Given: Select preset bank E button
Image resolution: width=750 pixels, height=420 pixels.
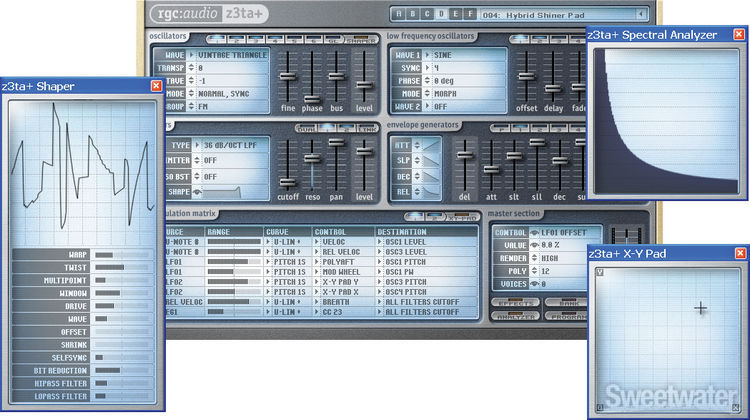Looking at the screenshot, I should [x=456, y=14].
